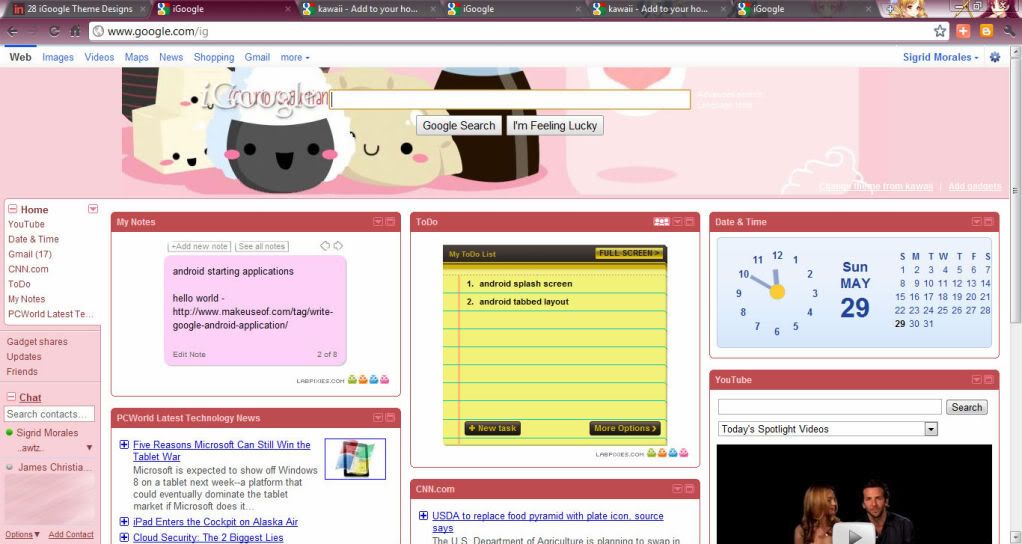Open the Windows tablet news thumbnail
The height and width of the screenshot is (544, 1022).
point(355,459)
